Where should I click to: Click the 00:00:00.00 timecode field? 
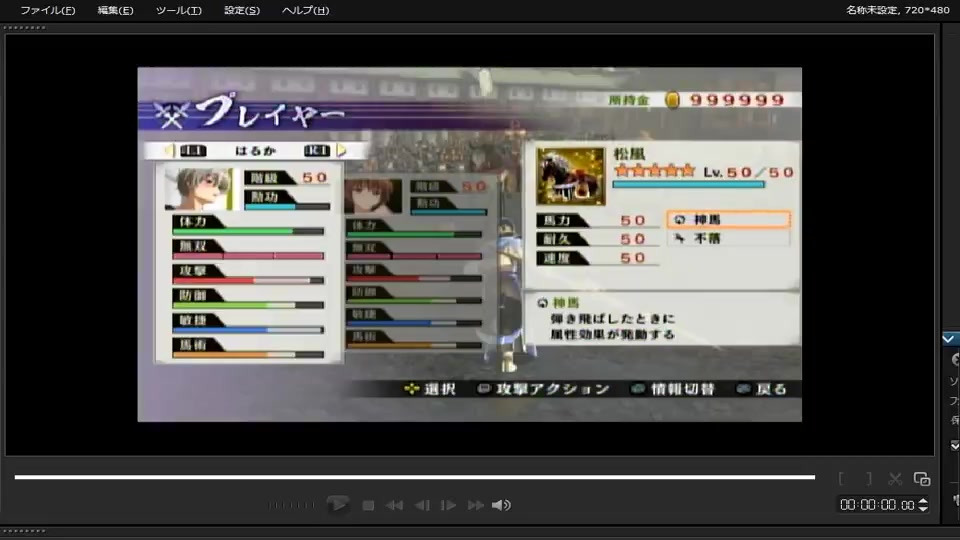(x=877, y=505)
